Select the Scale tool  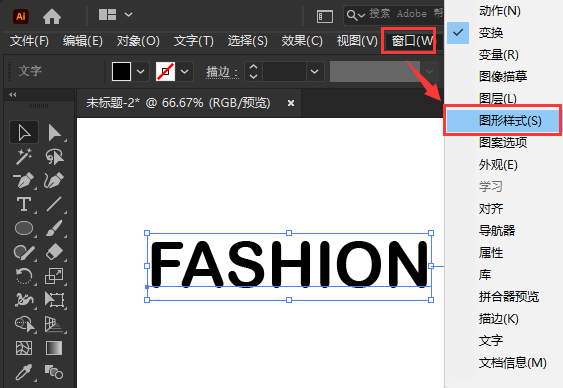pyautogui.click(x=55, y=276)
